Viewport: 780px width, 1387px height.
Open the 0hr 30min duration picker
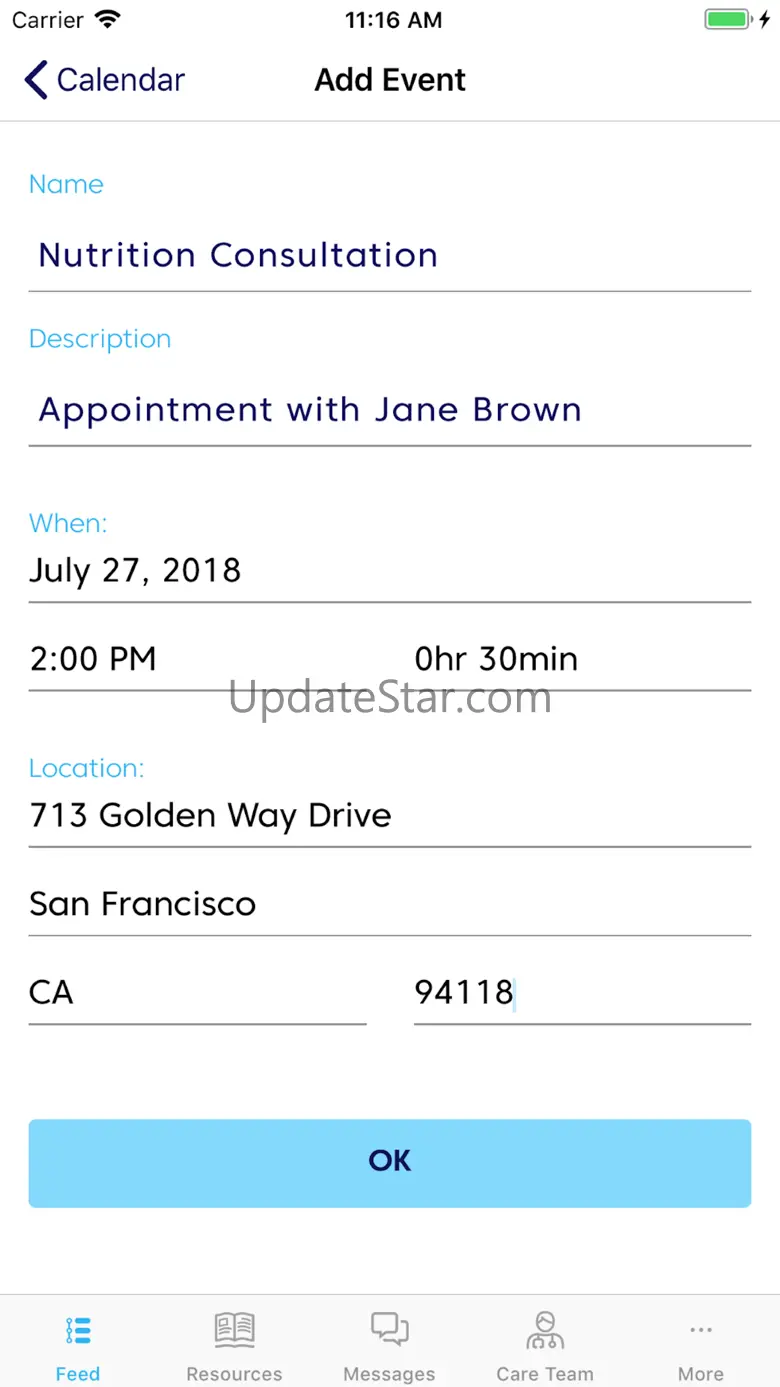582,659
